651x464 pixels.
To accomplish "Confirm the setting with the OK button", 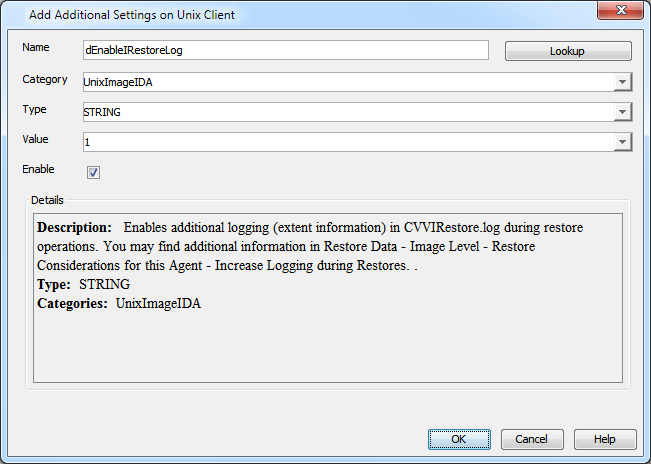I will (x=459, y=439).
